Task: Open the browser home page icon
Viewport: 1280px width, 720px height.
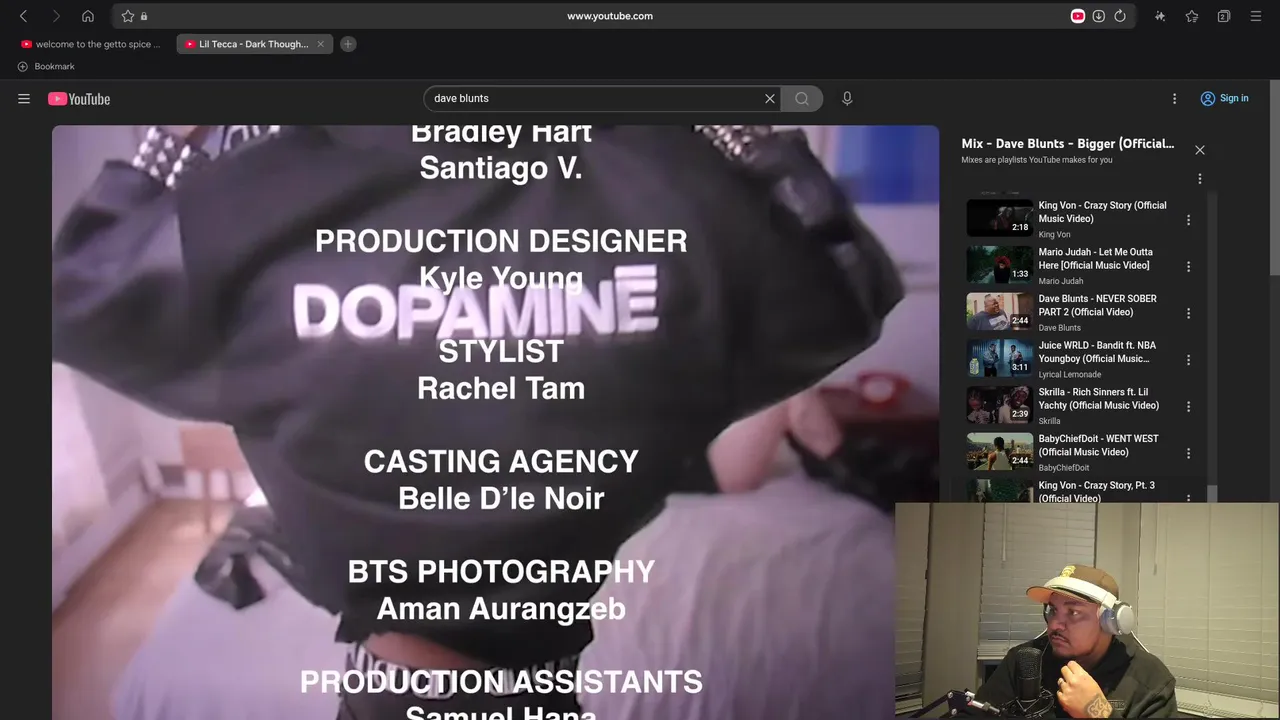Action: 88,16
